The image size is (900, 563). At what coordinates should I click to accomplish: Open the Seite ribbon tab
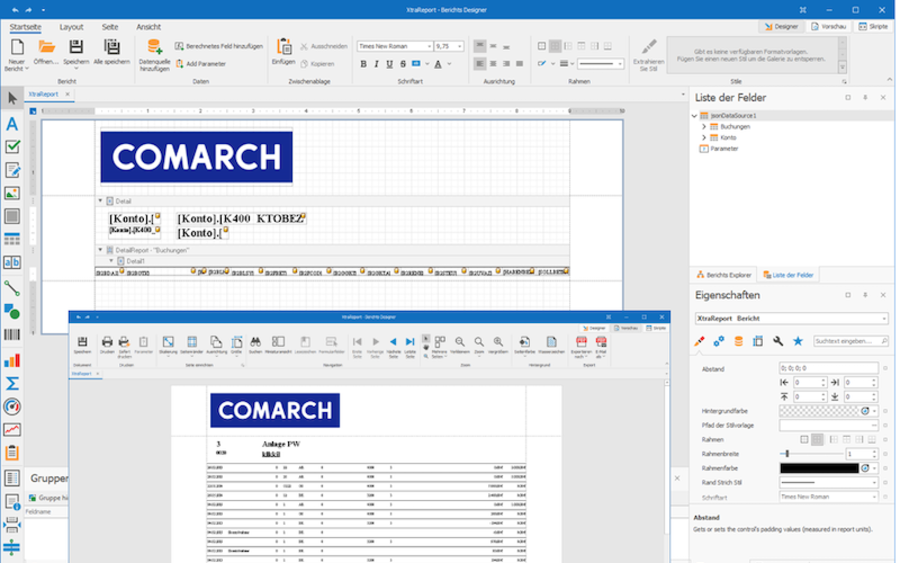pyautogui.click(x=110, y=27)
